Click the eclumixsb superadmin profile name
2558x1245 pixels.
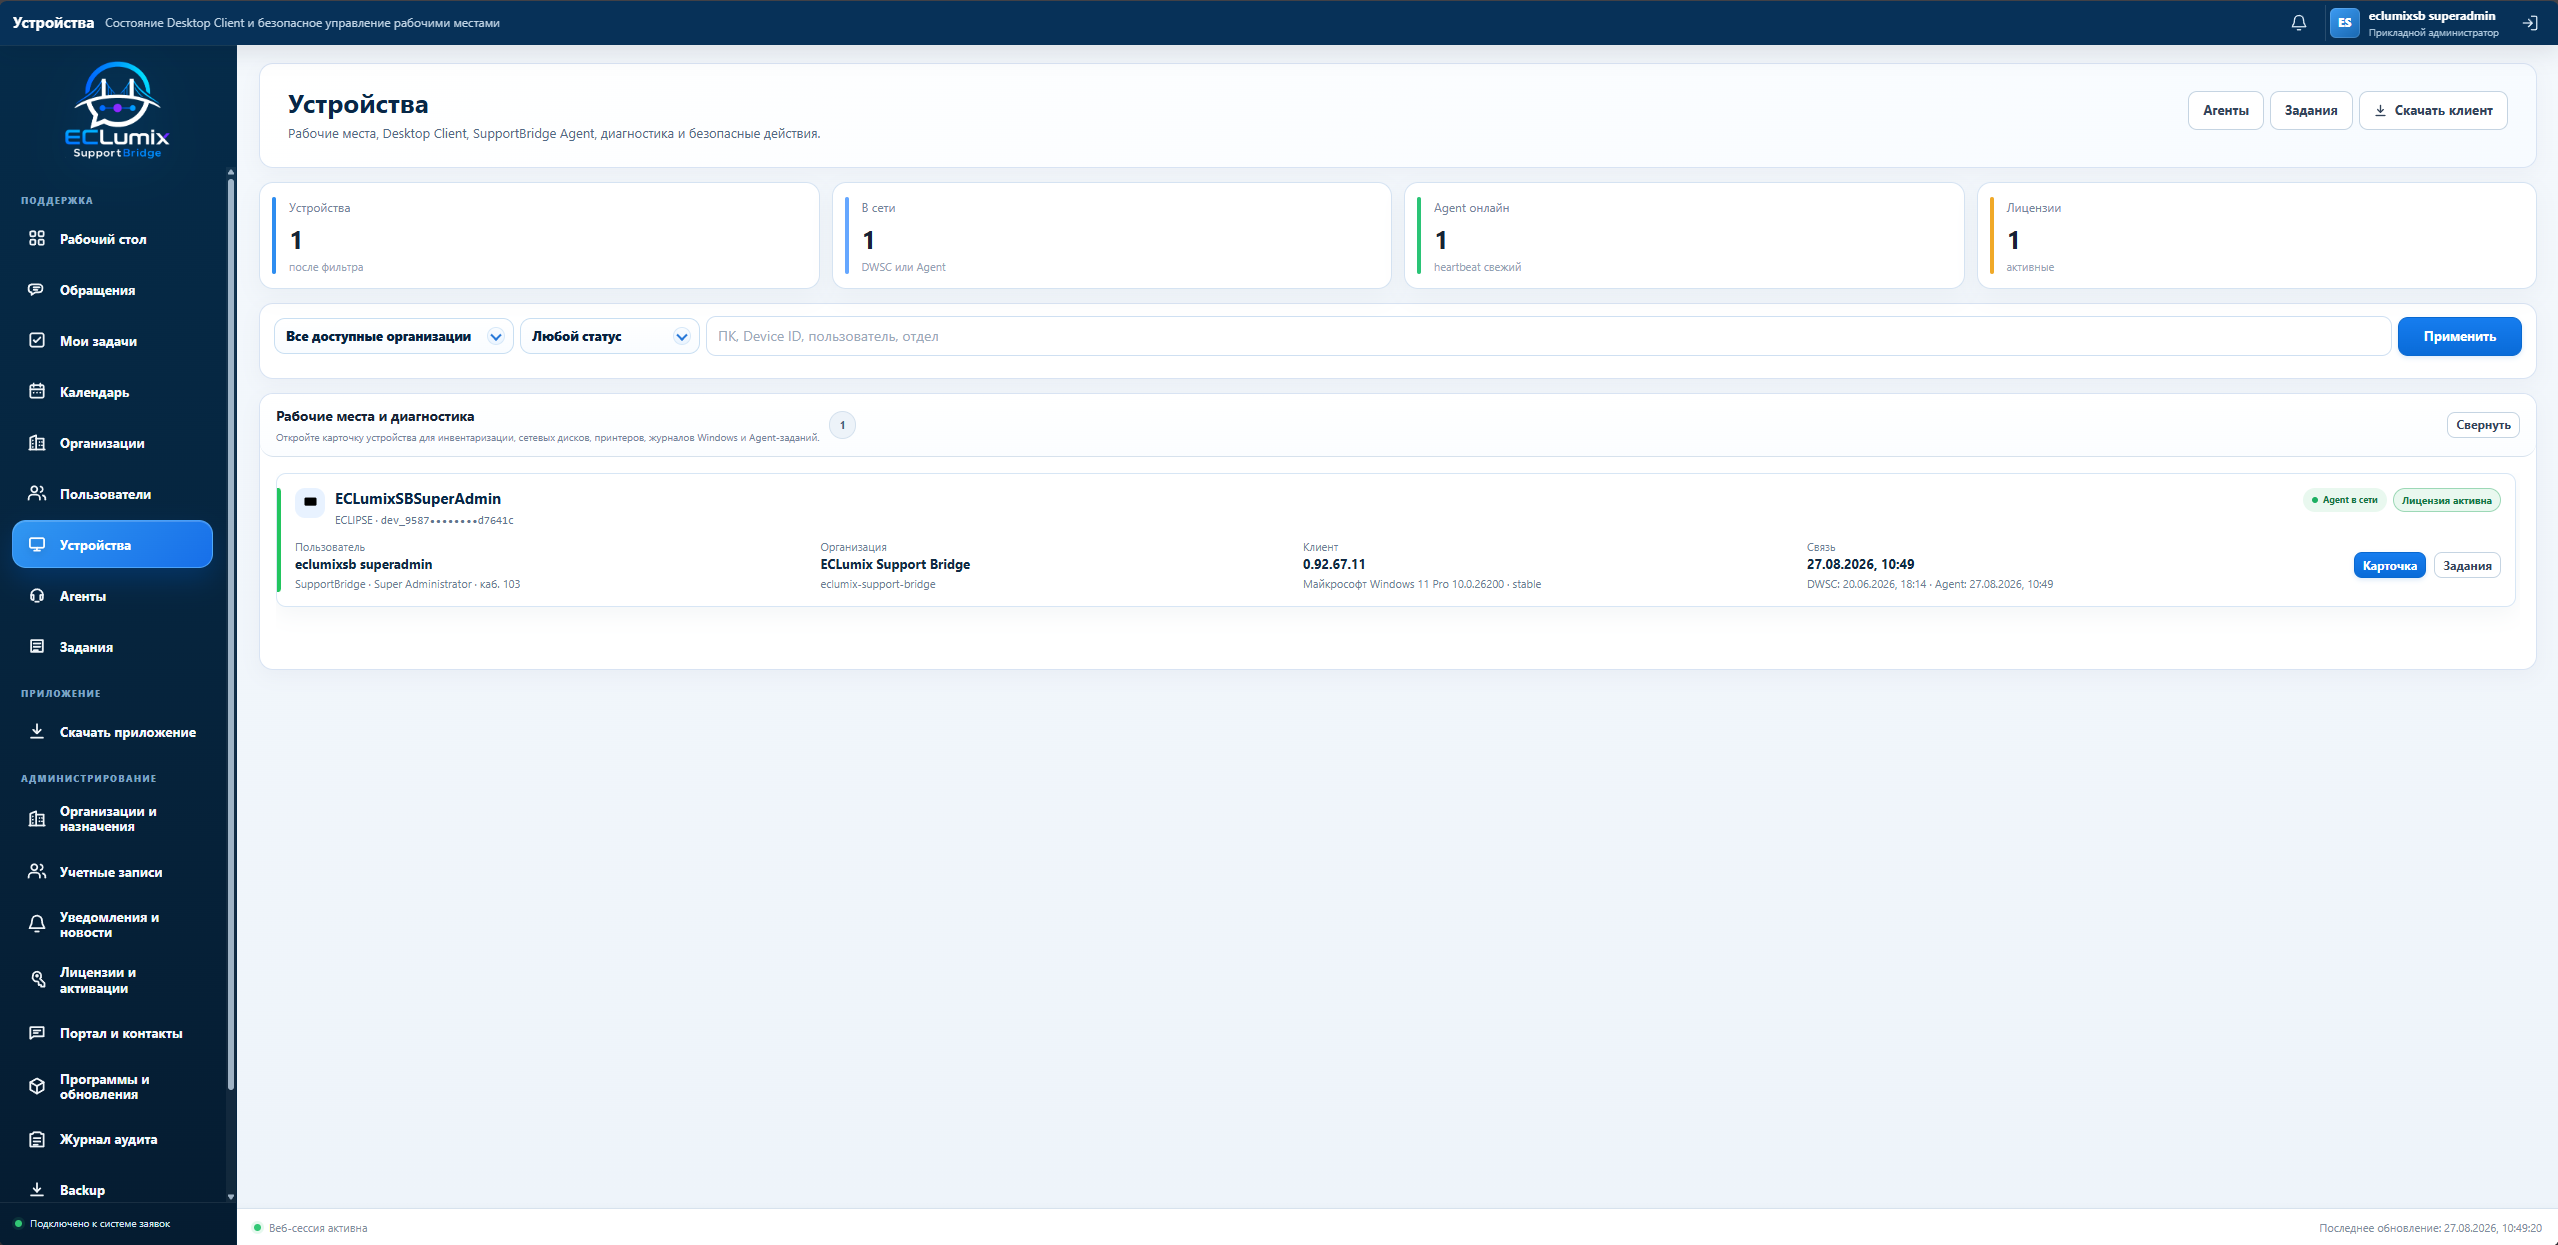click(x=2431, y=16)
